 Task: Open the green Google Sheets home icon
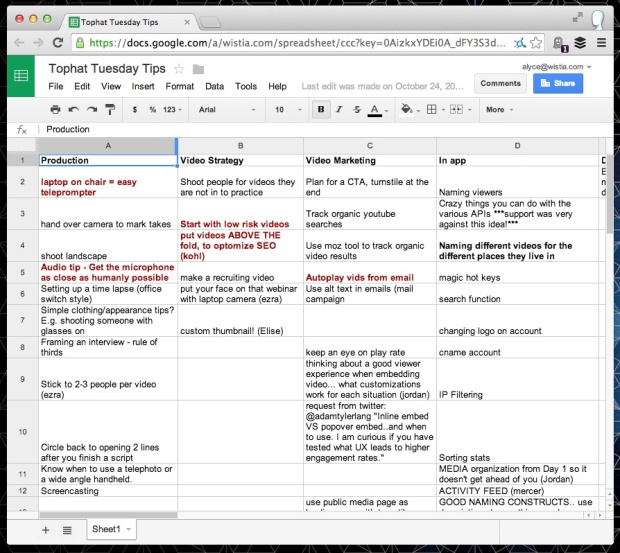(21, 76)
